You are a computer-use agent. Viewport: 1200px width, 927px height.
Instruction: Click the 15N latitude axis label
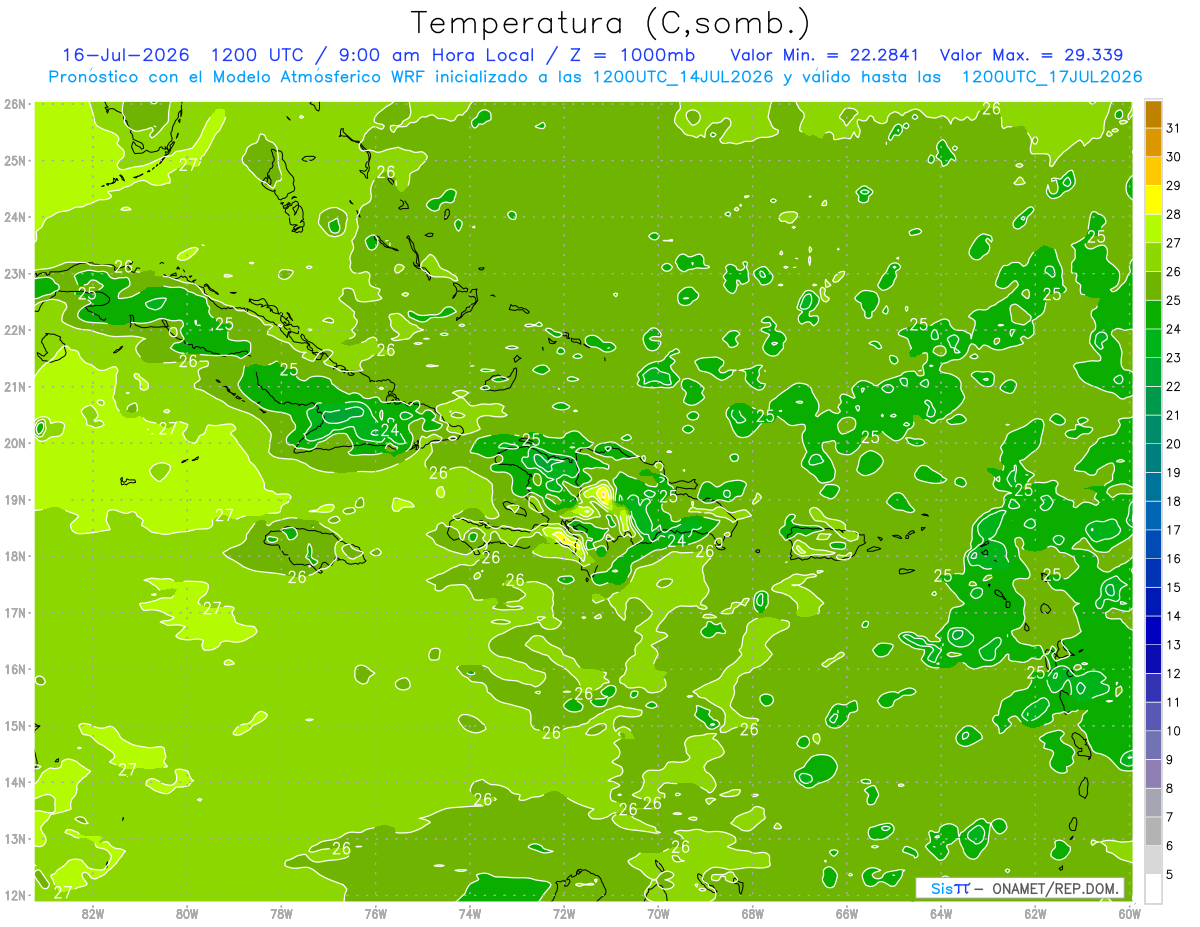click(x=15, y=725)
